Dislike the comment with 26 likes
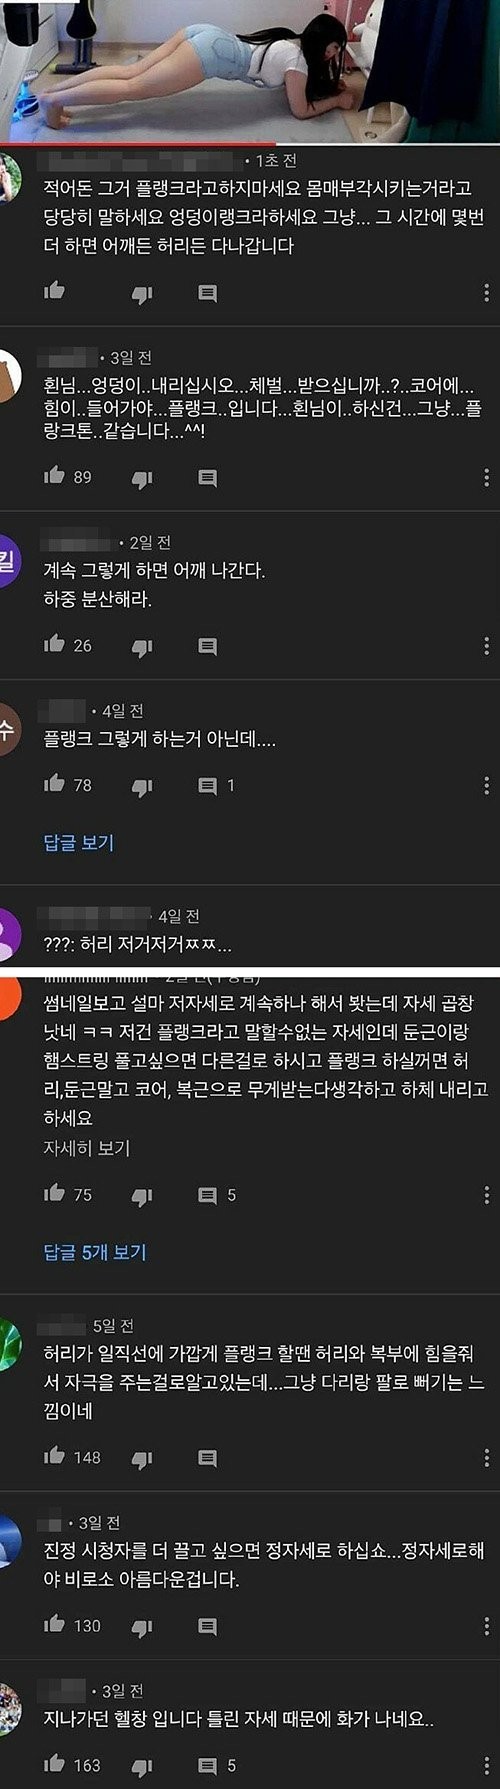The width and height of the screenshot is (500, 1789). (x=142, y=646)
